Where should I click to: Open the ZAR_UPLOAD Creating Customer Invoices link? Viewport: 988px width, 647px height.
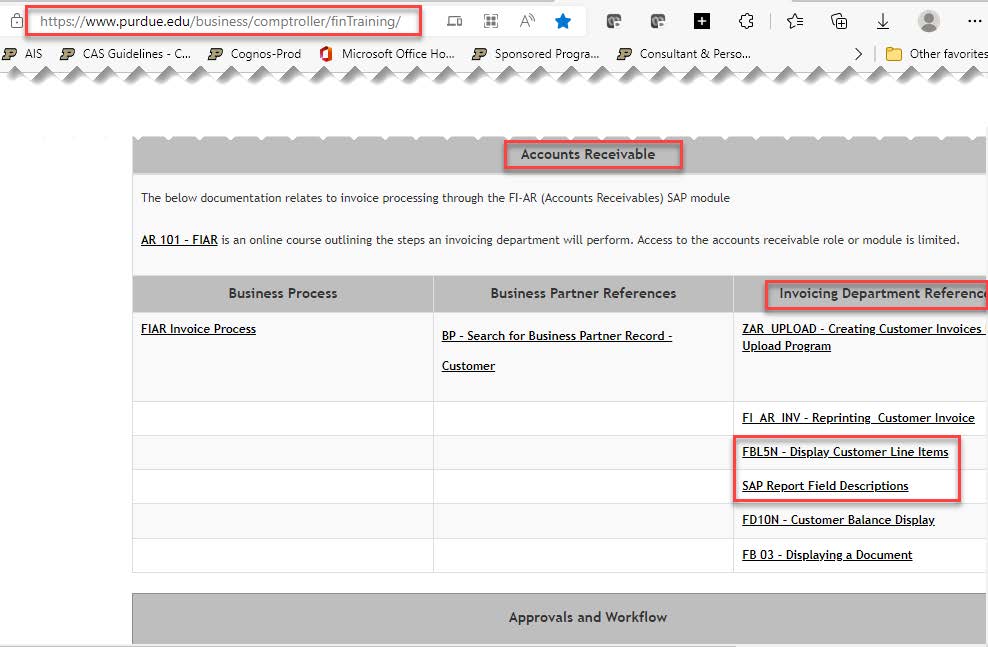click(864, 337)
